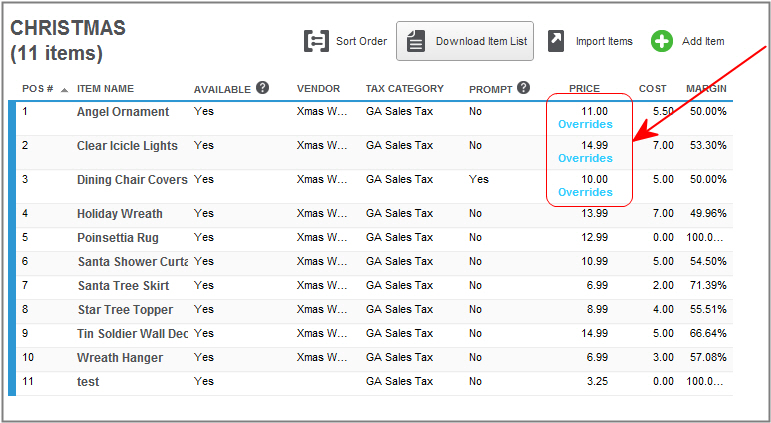Open the help icon next to AVAILABLE
The height and width of the screenshot is (423, 771).
[263, 88]
